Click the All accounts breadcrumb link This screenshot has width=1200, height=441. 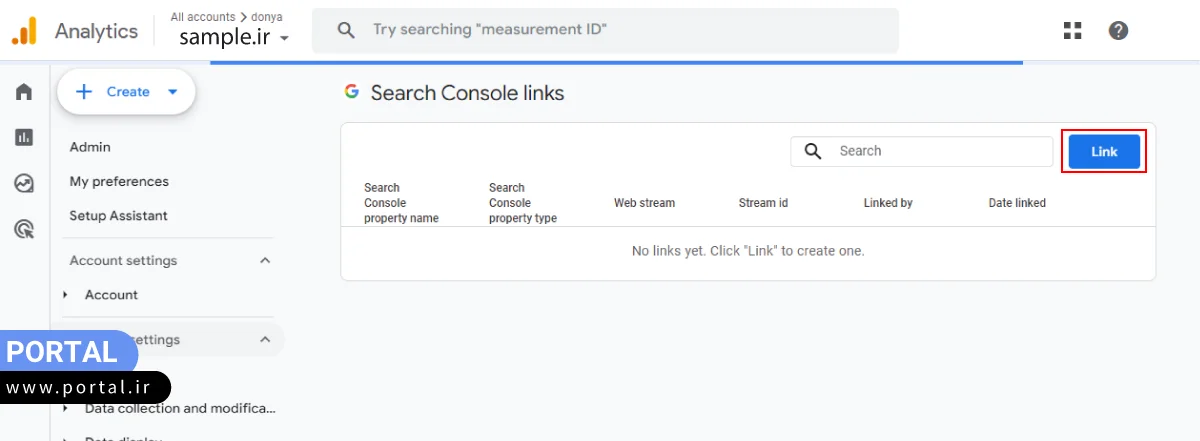click(x=202, y=17)
